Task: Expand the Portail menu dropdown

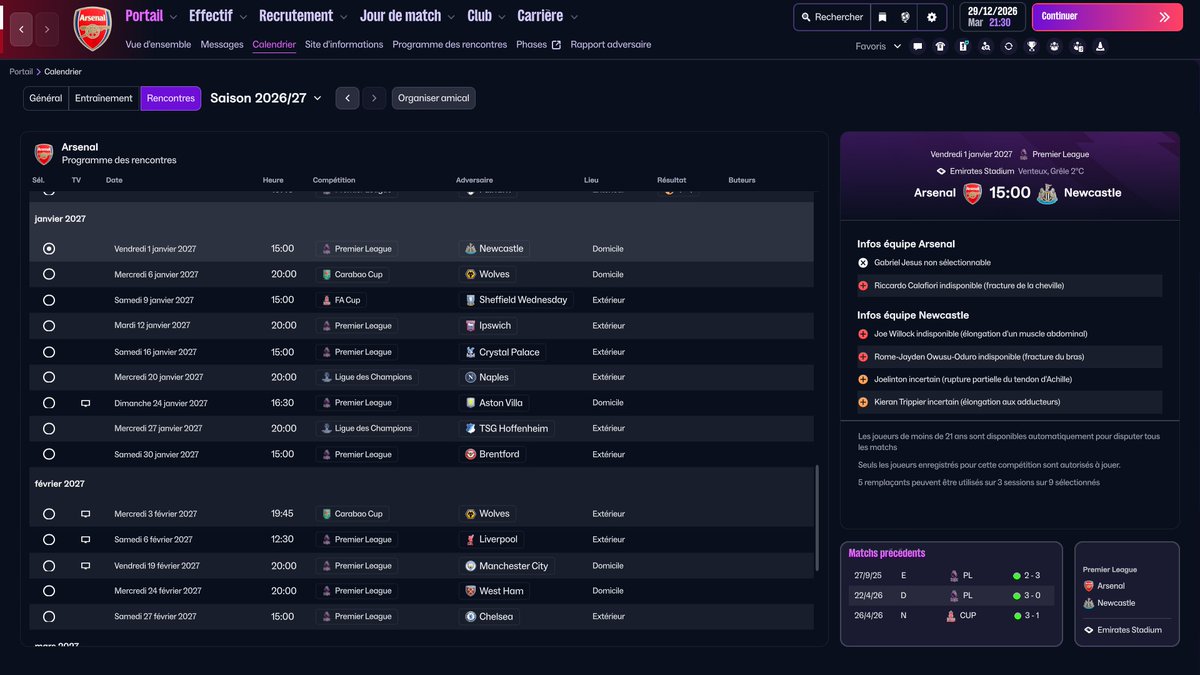Action: click(x=174, y=17)
